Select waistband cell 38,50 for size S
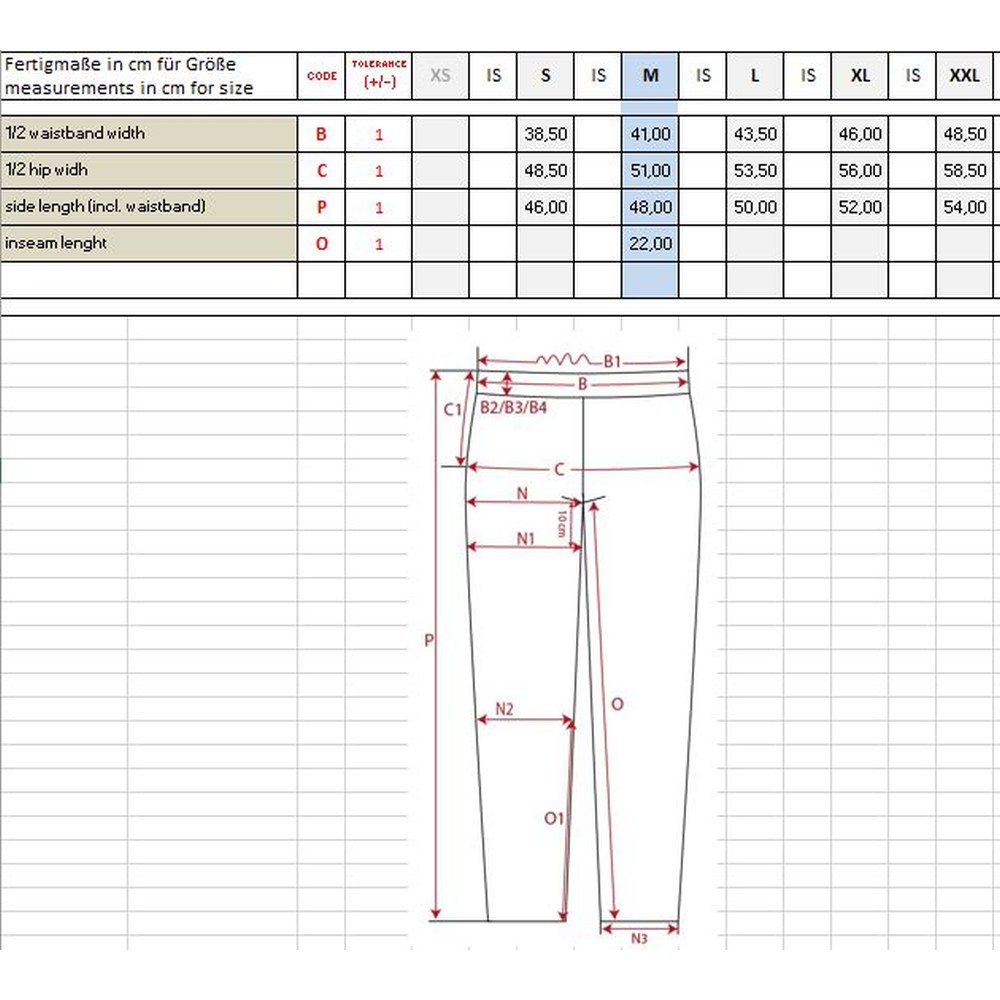The image size is (1000, 1000). pyautogui.click(x=545, y=134)
